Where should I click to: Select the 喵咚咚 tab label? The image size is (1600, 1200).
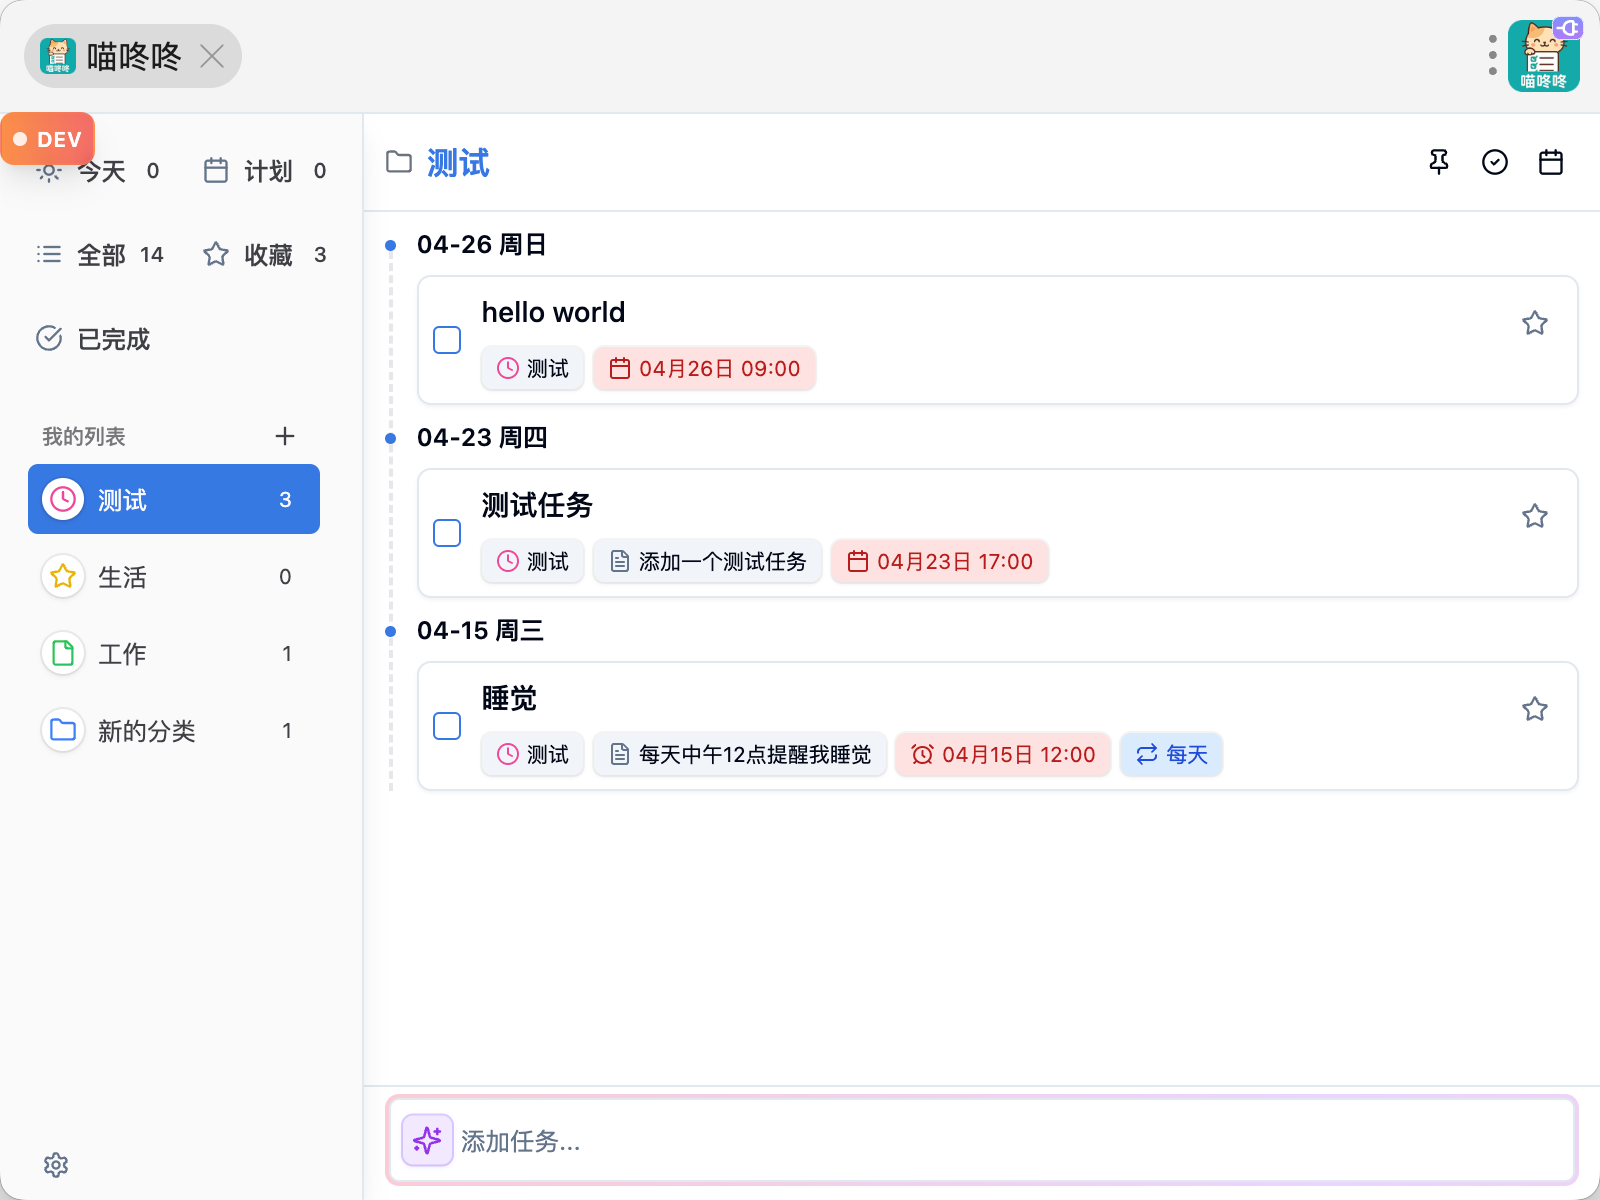pyautogui.click(x=134, y=56)
